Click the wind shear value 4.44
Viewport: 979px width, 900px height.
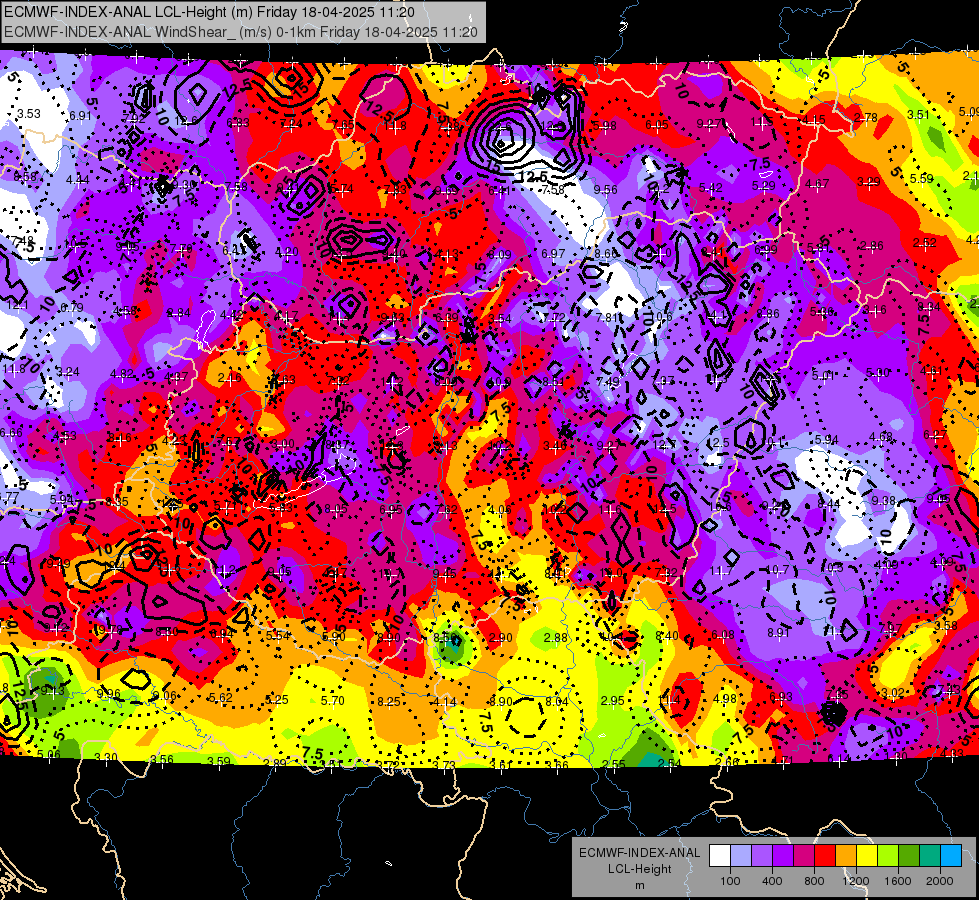[77, 180]
